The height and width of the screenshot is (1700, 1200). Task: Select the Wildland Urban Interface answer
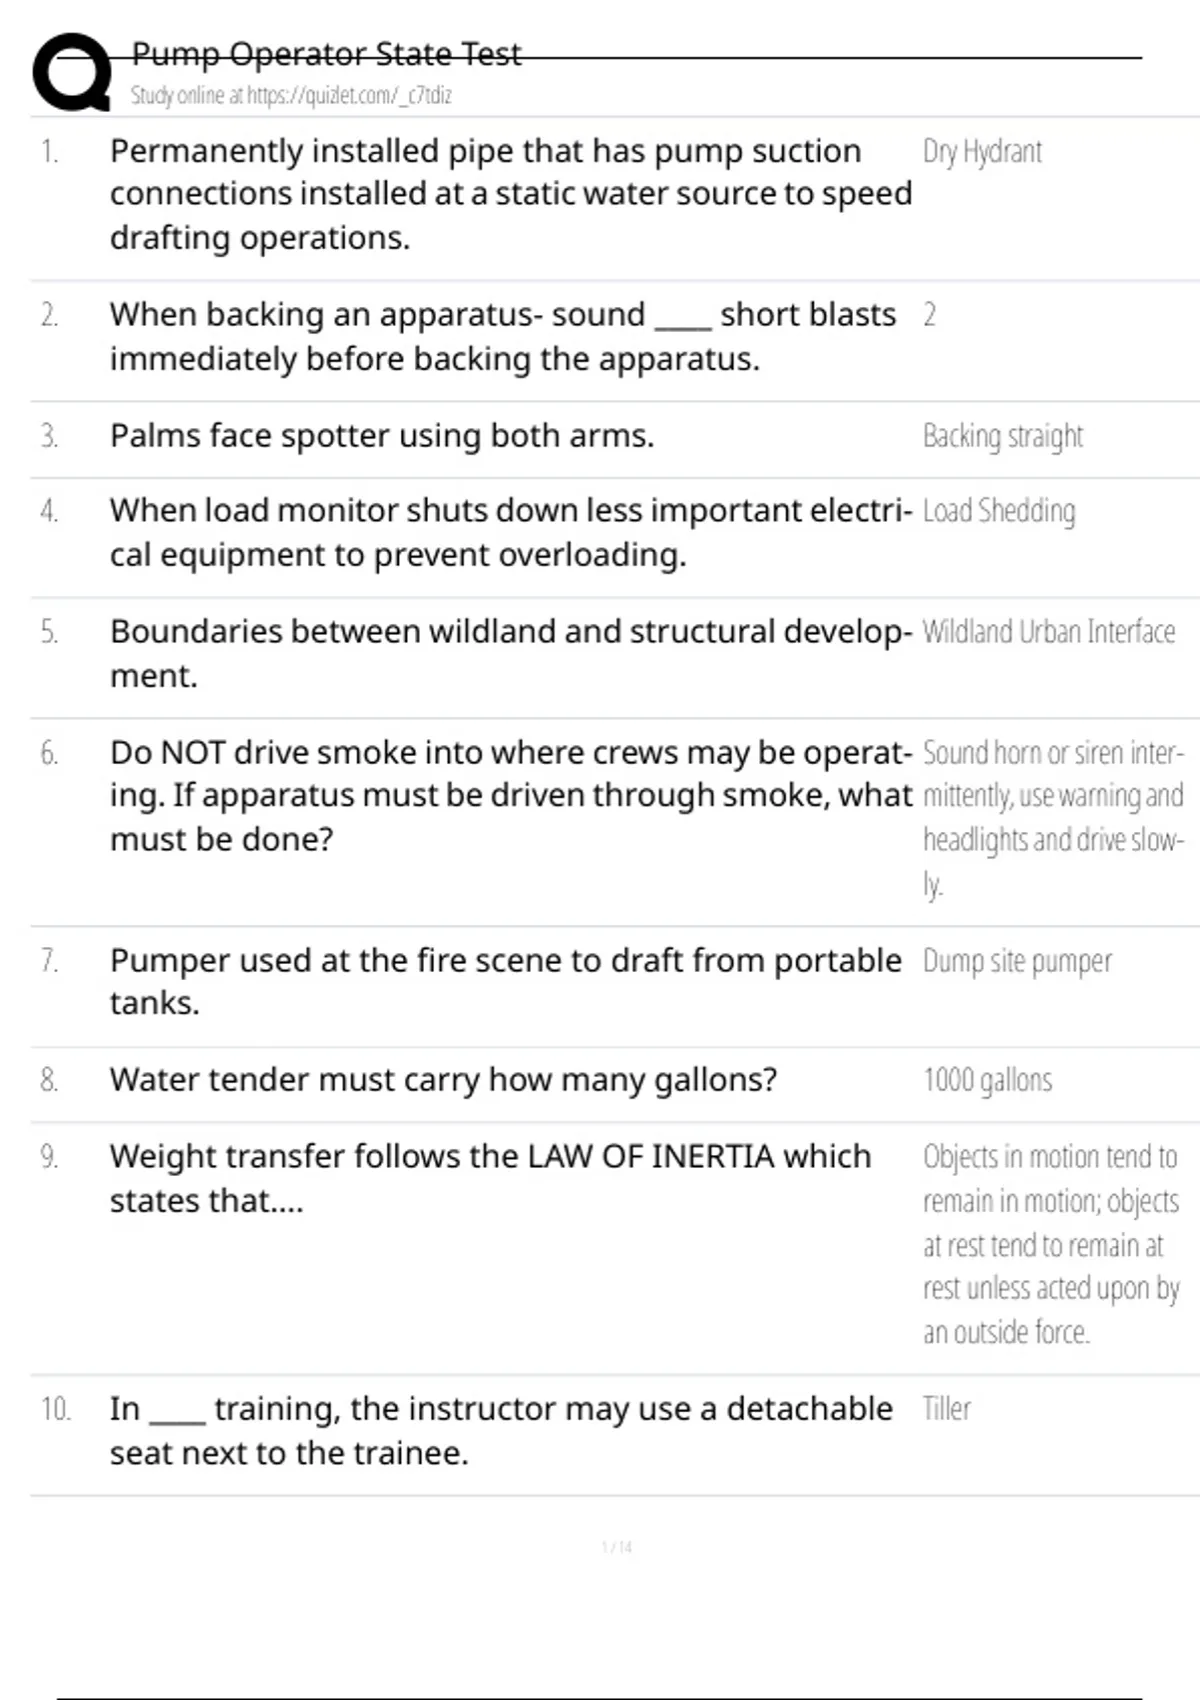click(x=1048, y=632)
